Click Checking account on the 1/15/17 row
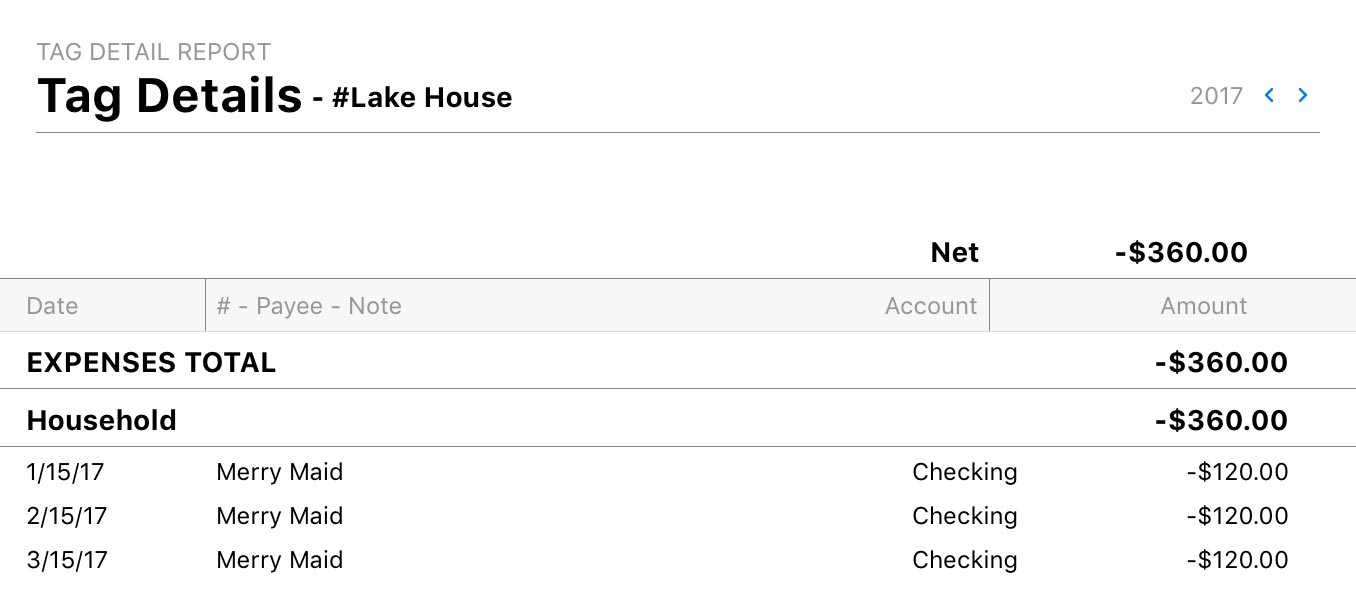Image resolution: width=1356 pixels, height=614 pixels. tap(964, 472)
